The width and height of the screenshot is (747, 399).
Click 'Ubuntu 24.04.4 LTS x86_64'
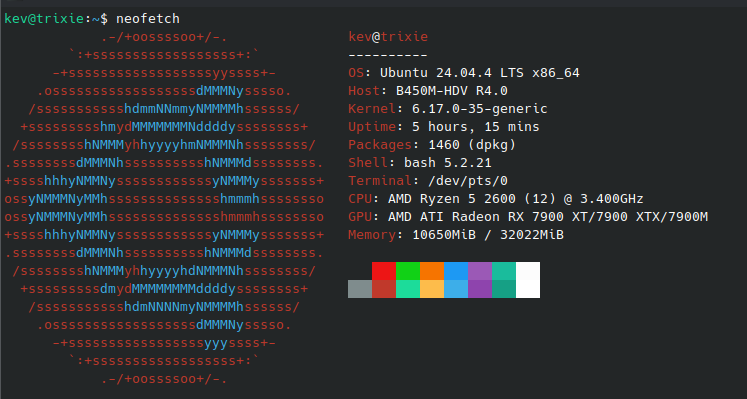coord(480,73)
